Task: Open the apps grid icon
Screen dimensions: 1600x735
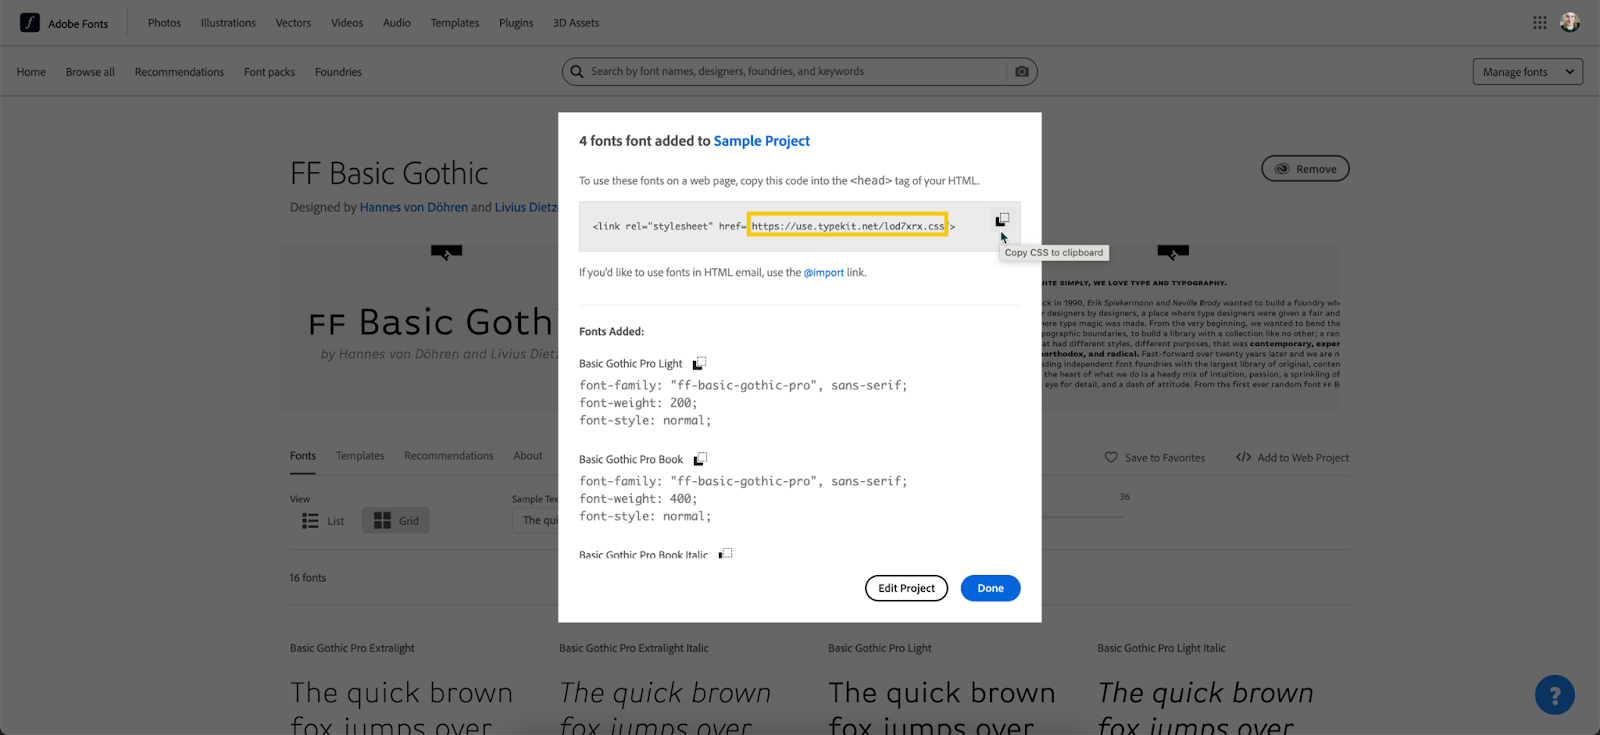Action: coord(1539,23)
